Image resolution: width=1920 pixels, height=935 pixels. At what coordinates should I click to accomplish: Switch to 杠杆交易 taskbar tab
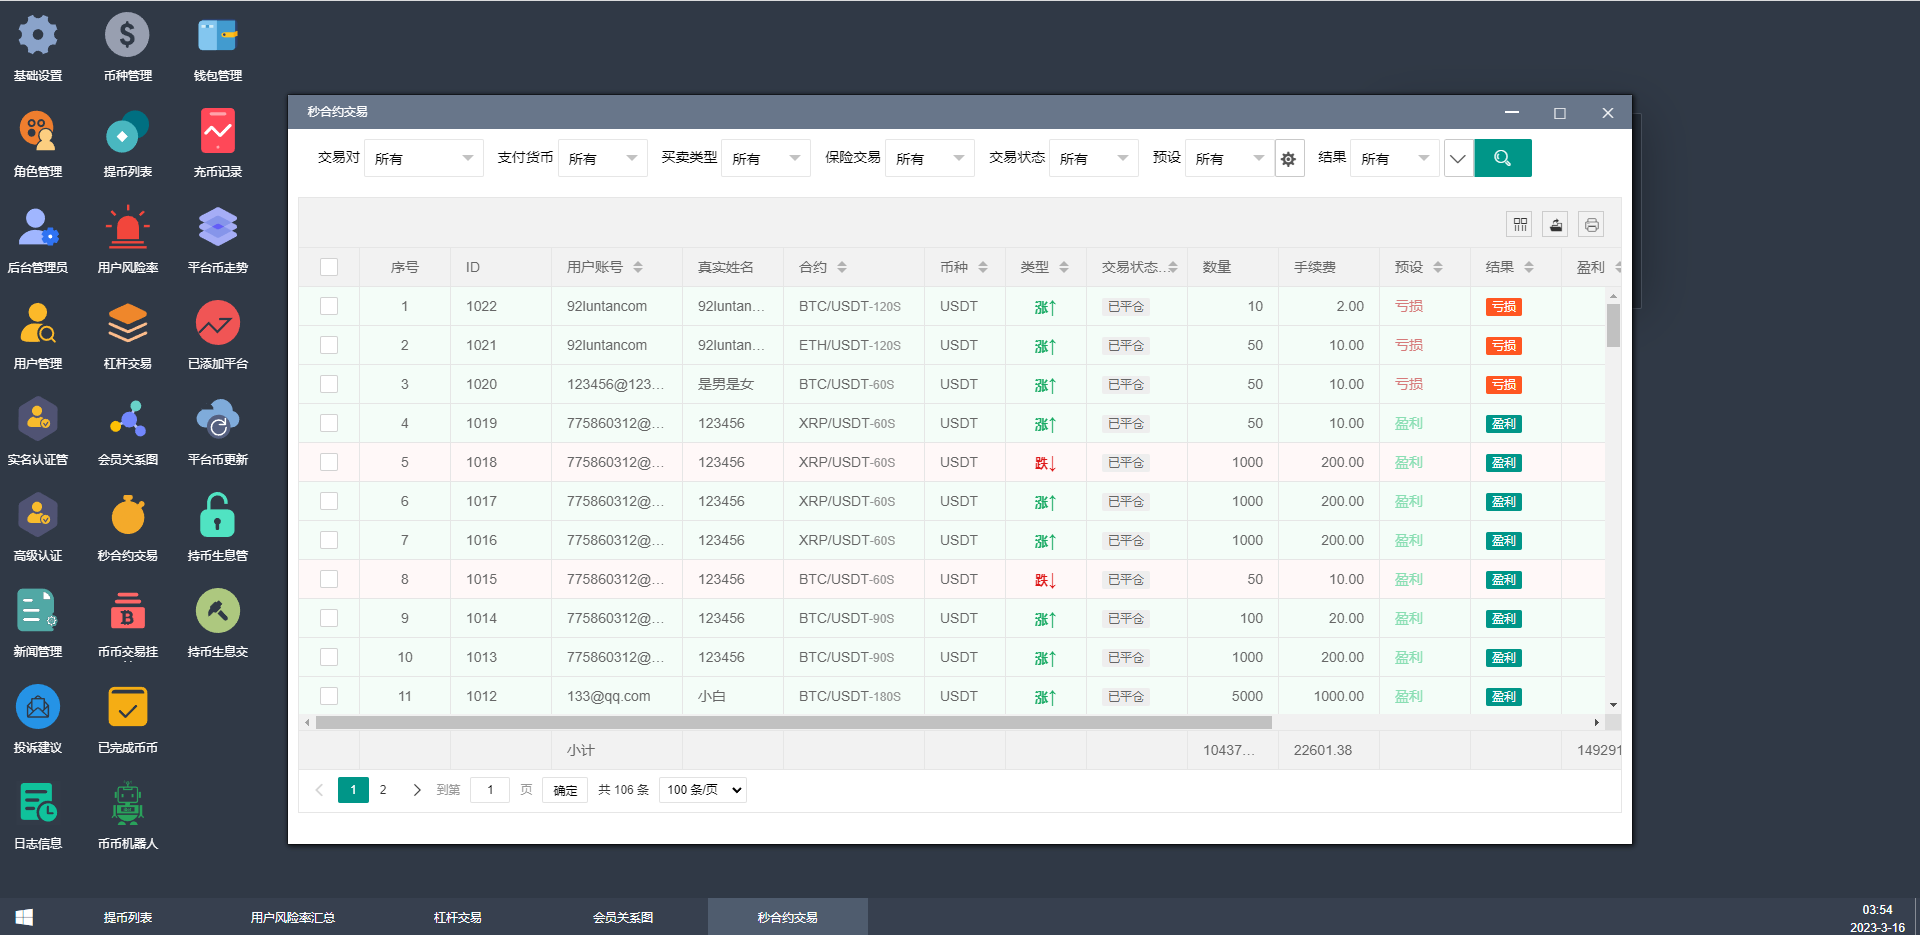(458, 917)
